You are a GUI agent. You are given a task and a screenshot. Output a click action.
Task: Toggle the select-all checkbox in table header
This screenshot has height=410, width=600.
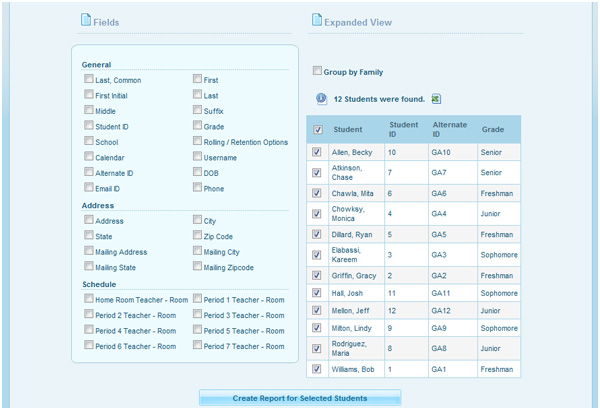[x=318, y=129]
